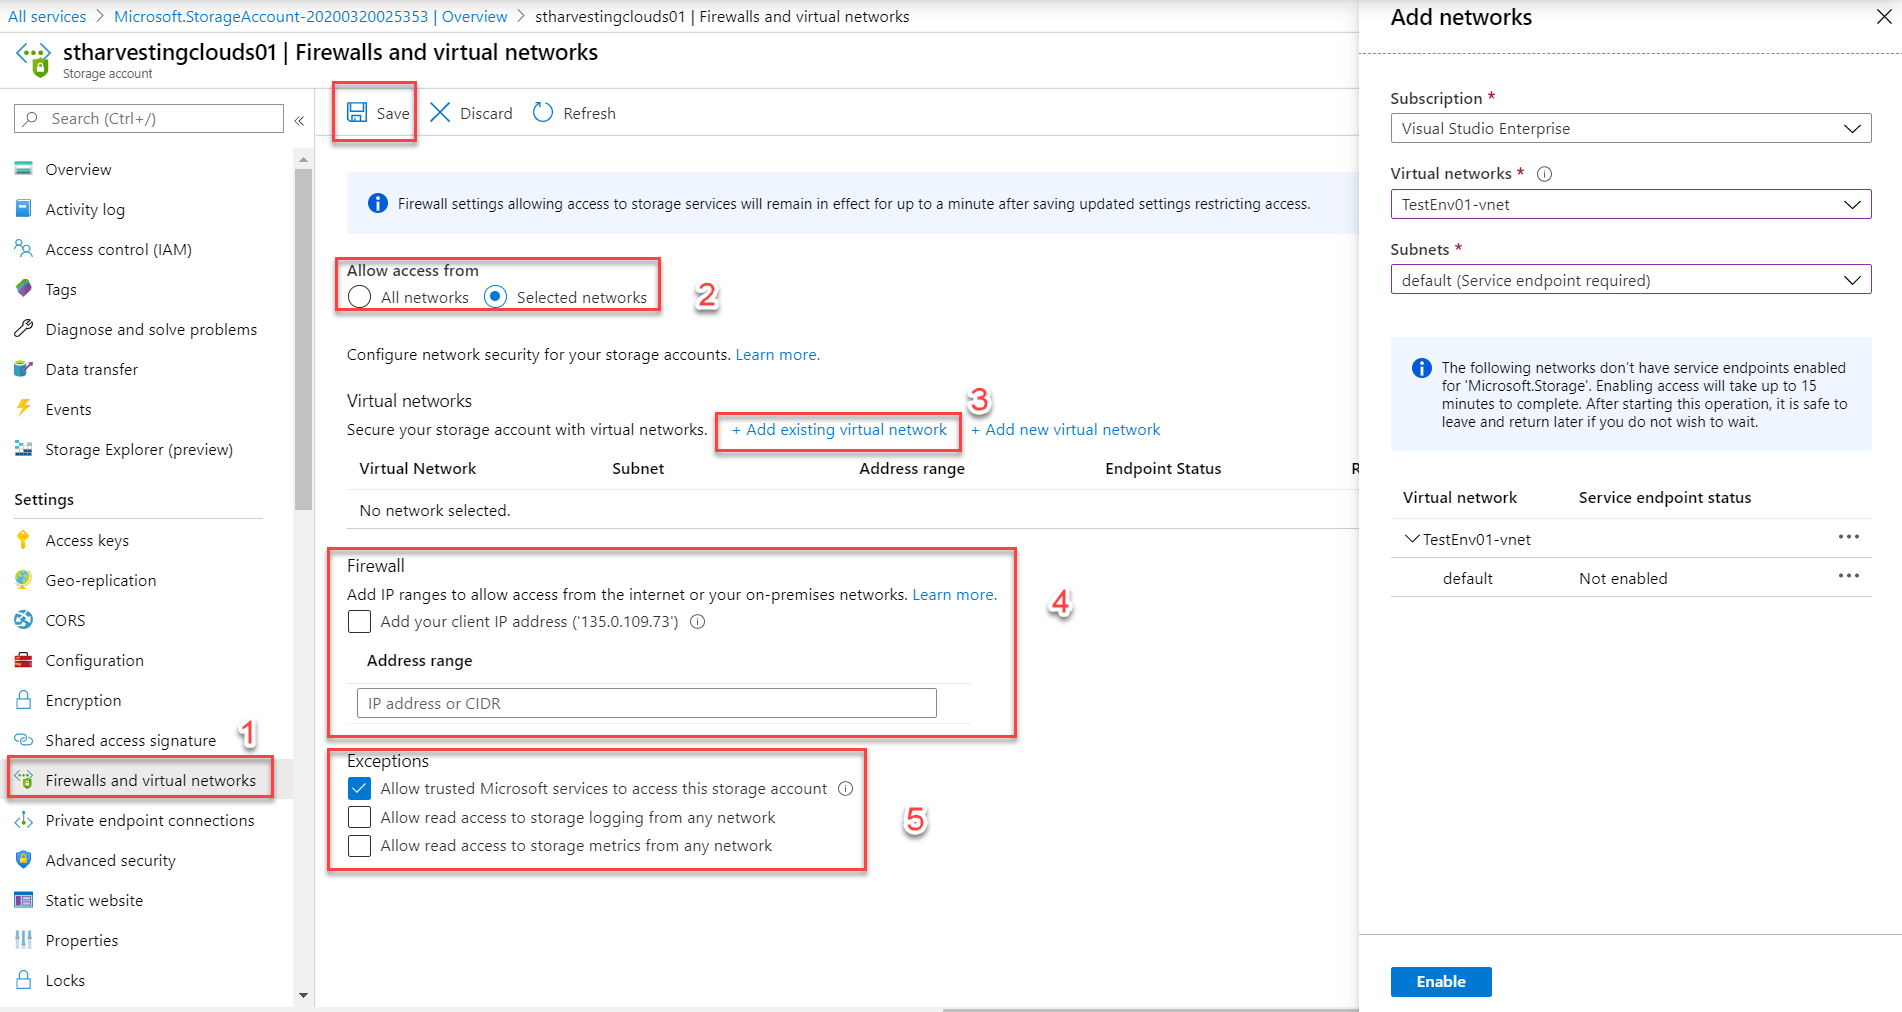Click Address range column header in table
The image size is (1902, 1012).
tap(912, 469)
